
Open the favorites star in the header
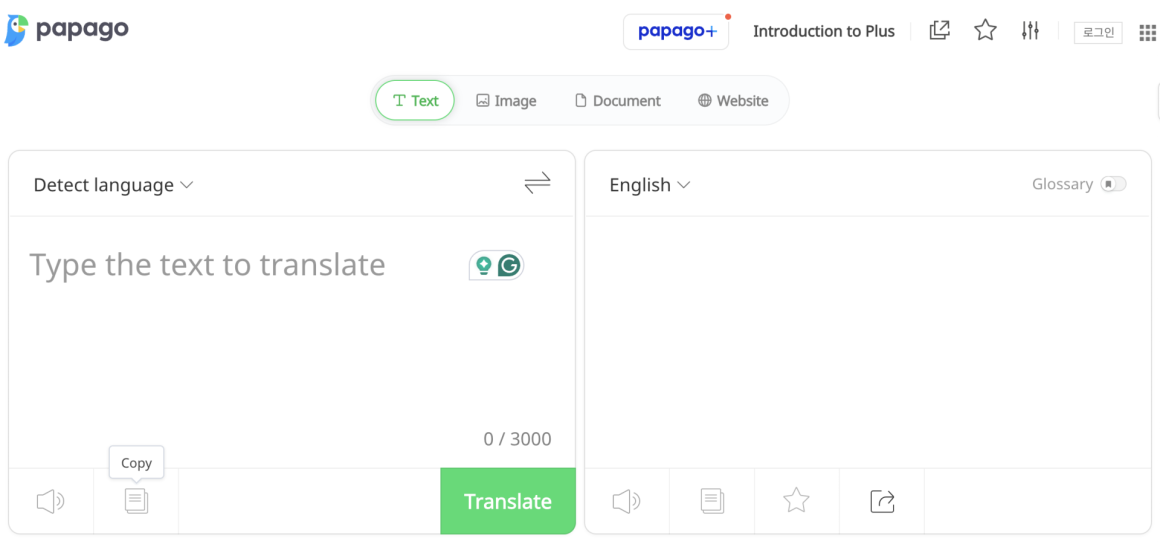point(985,31)
